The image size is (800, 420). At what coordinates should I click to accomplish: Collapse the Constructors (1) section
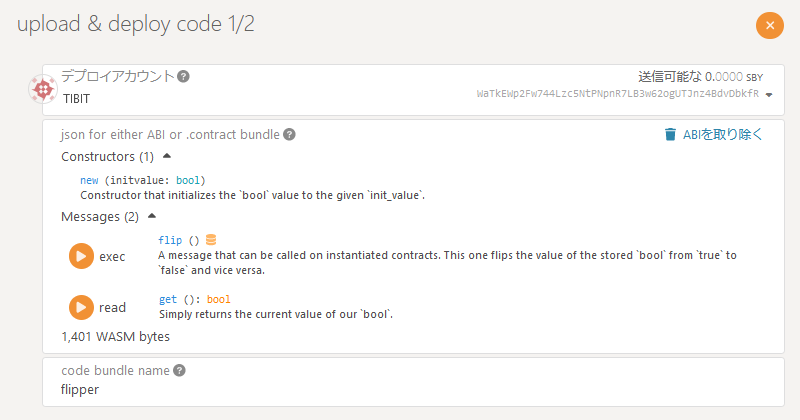click(x=167, y=156)
